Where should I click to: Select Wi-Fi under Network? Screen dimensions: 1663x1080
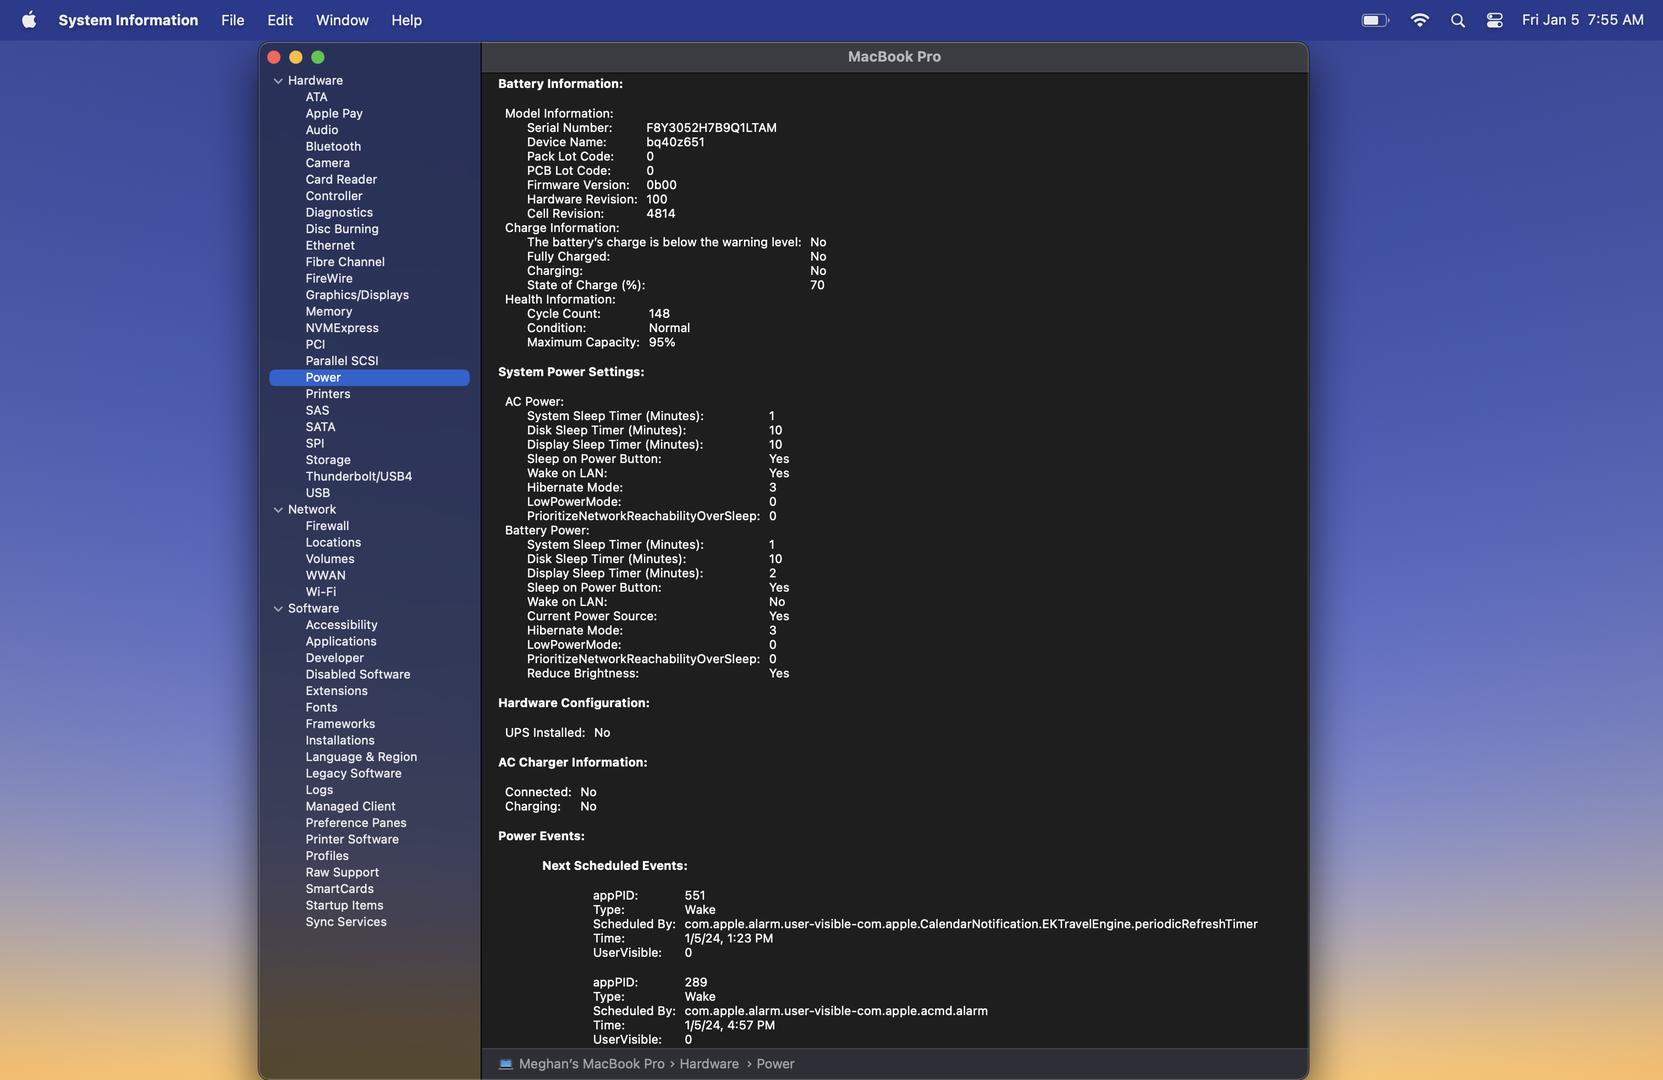[320, 592]
